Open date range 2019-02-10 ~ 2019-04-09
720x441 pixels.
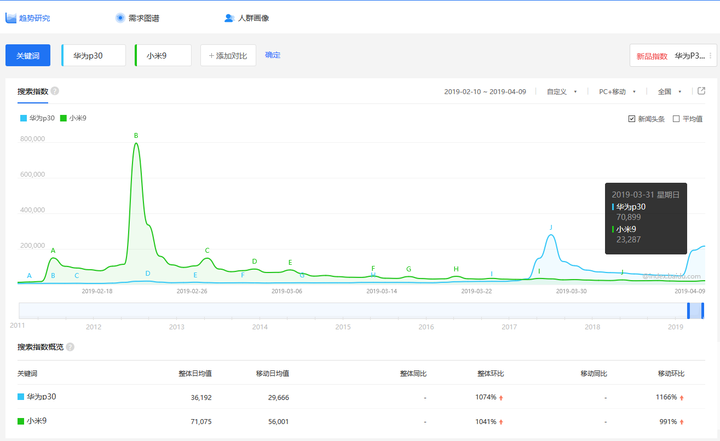pyautogui.click(x=485, y=92)
